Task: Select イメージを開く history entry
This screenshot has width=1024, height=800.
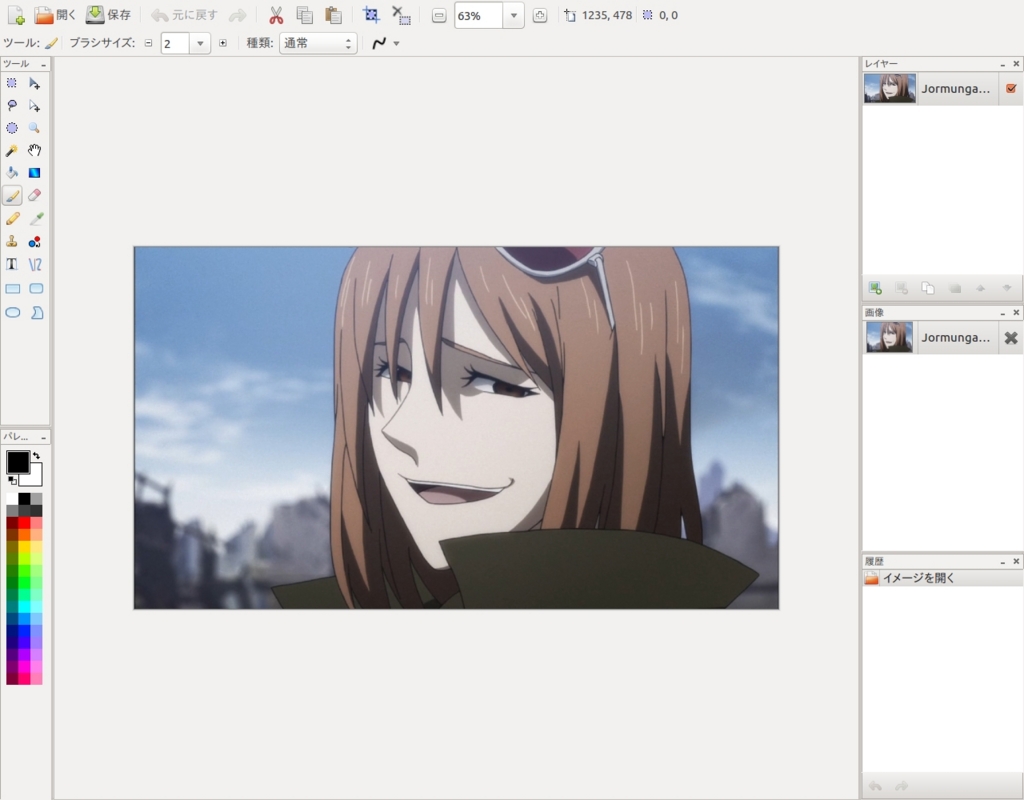Action: tap(942, 578)
